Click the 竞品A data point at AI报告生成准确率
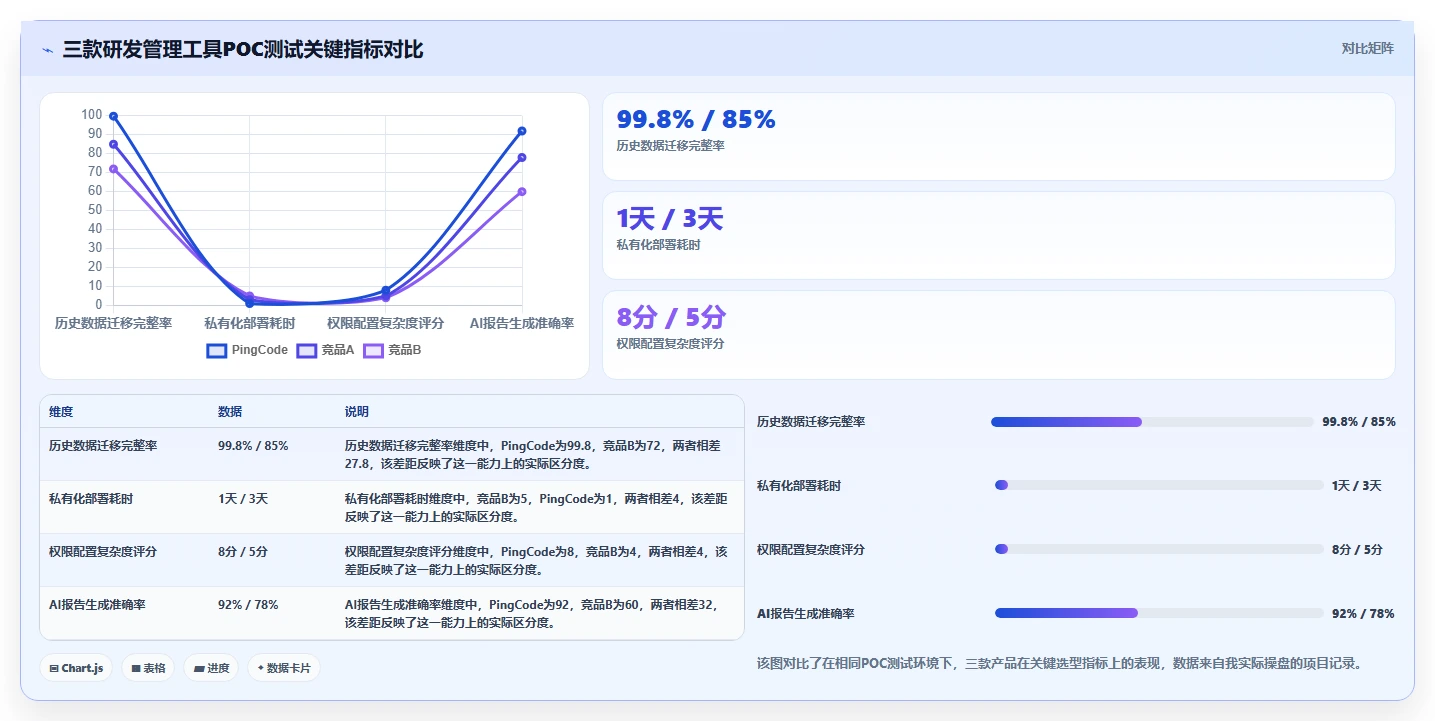Image resolution: width=1435 pixels, height=721 pixels. coord(522,157)
